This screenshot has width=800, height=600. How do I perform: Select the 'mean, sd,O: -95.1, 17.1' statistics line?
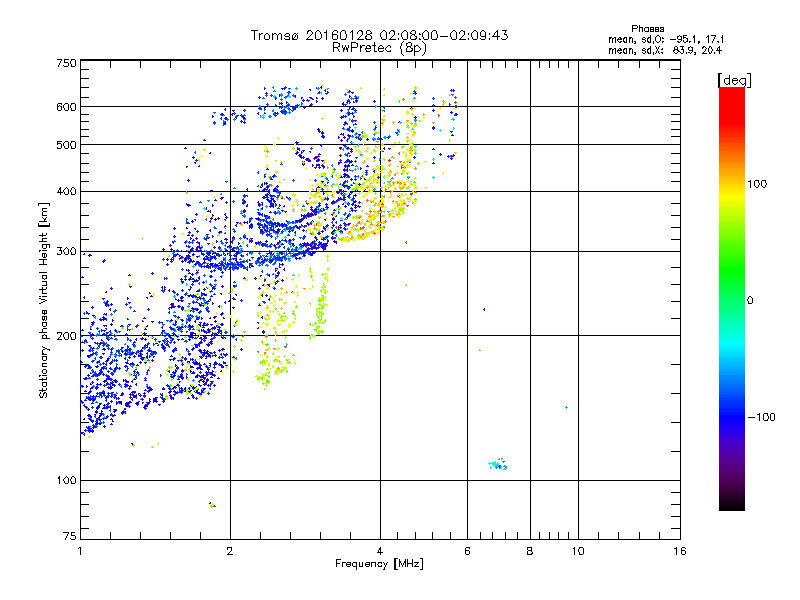(666, 39)
